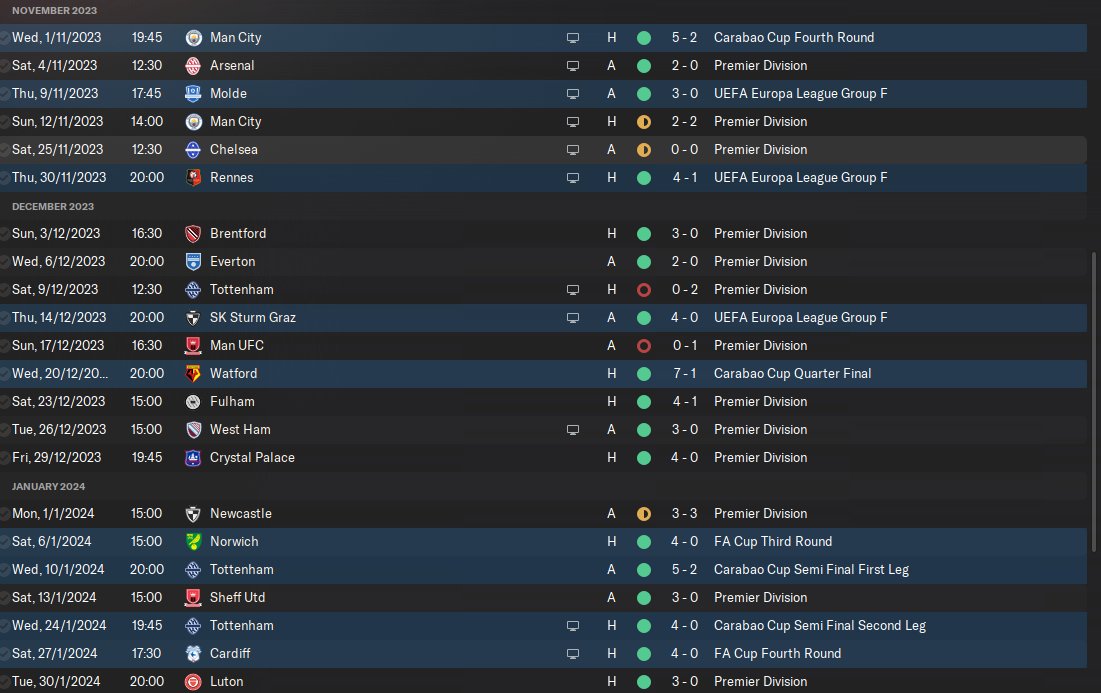Click the Norwich club badge
The height and width of the screenshot is (693, 1101).
click(194, 541)
